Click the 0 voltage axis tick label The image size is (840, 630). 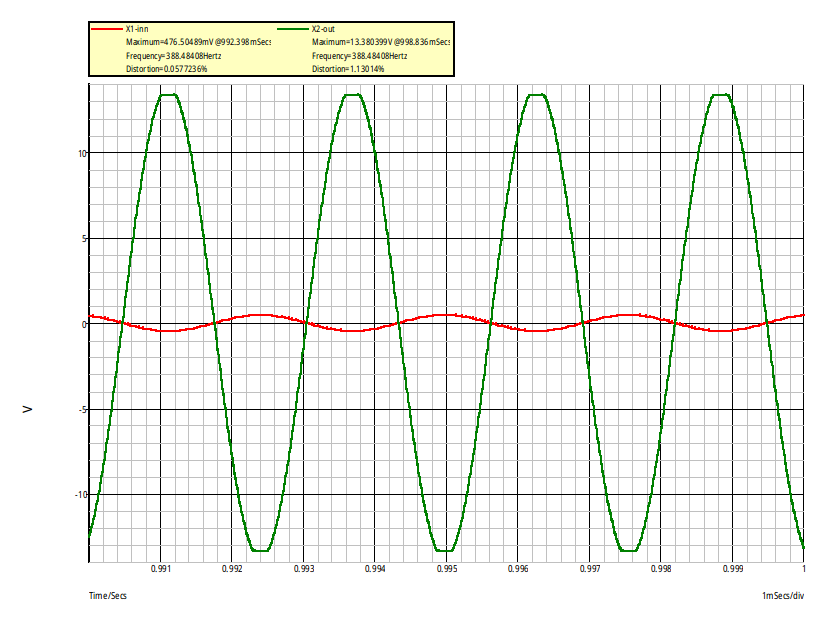[x=84, y=325]
